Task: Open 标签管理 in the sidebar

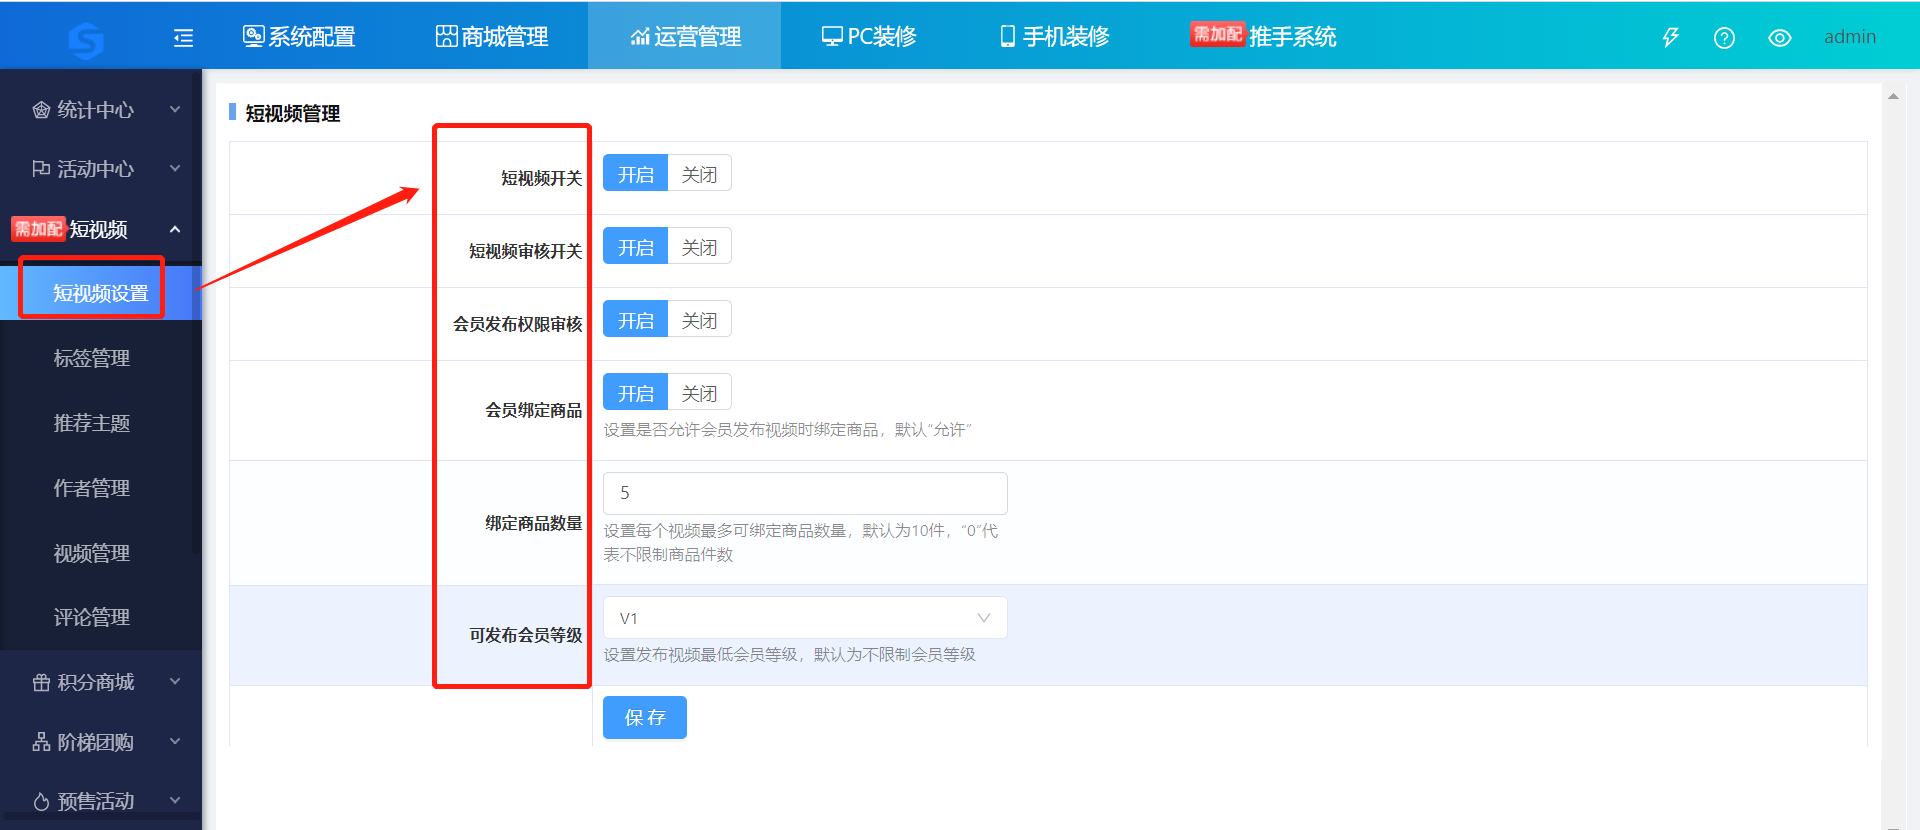Action: [92, 358]
